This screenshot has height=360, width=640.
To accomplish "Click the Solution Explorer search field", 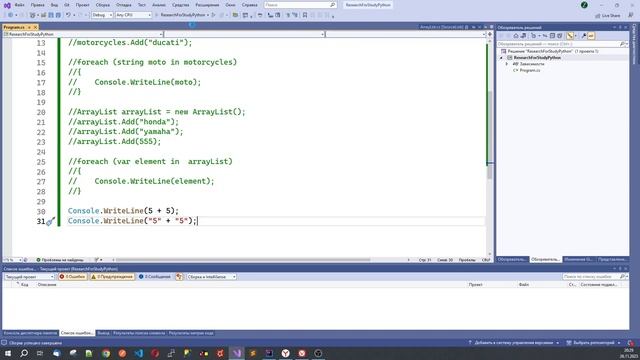I will click(562, 44).
